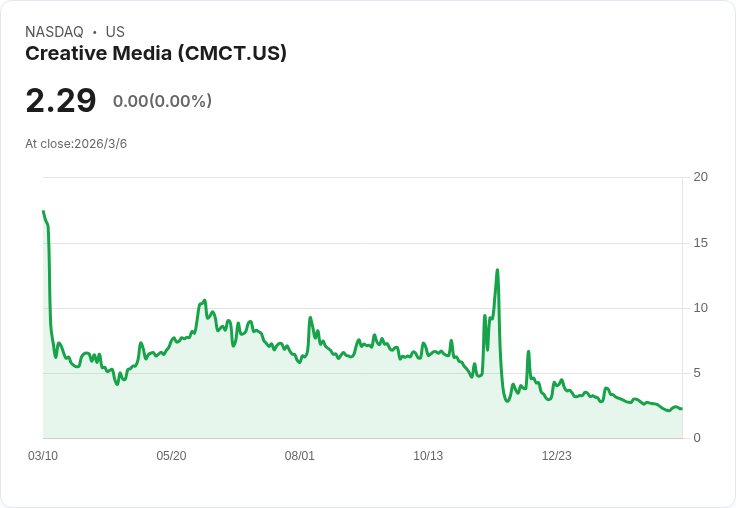Click the chart line's starting point near 17
The image size is (736, 508).
coord(44,212)
